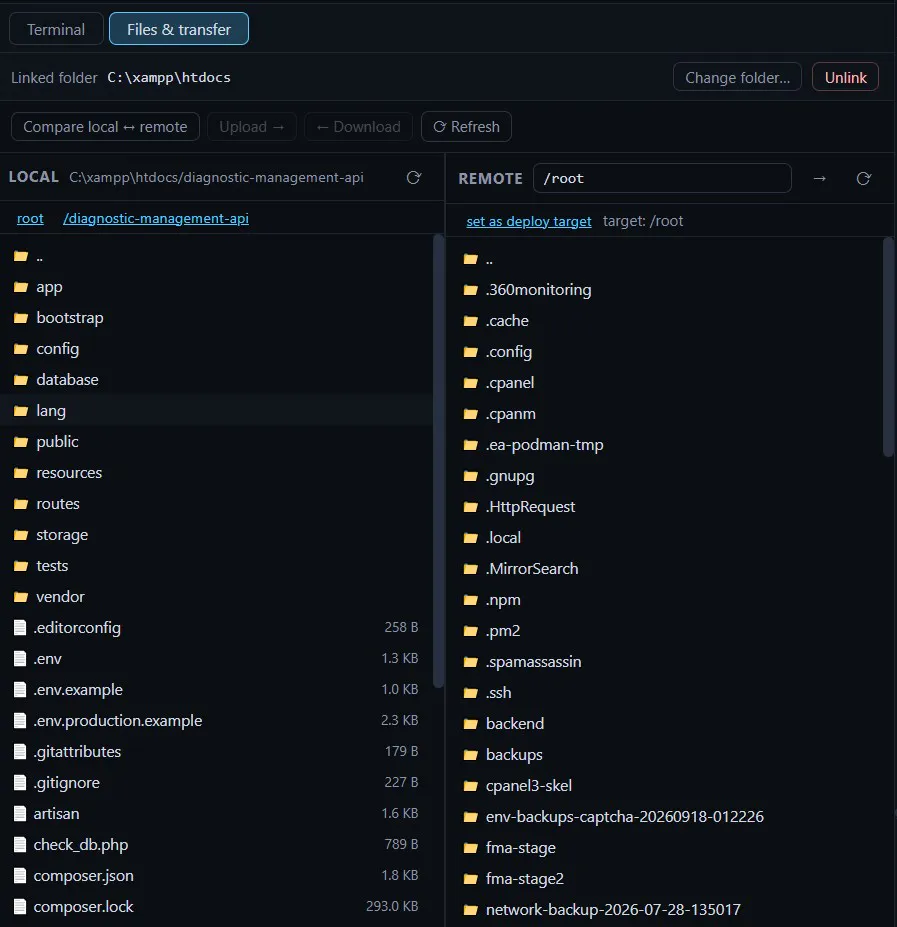Click the .npm remote folder icon

[x=471, y=600]
